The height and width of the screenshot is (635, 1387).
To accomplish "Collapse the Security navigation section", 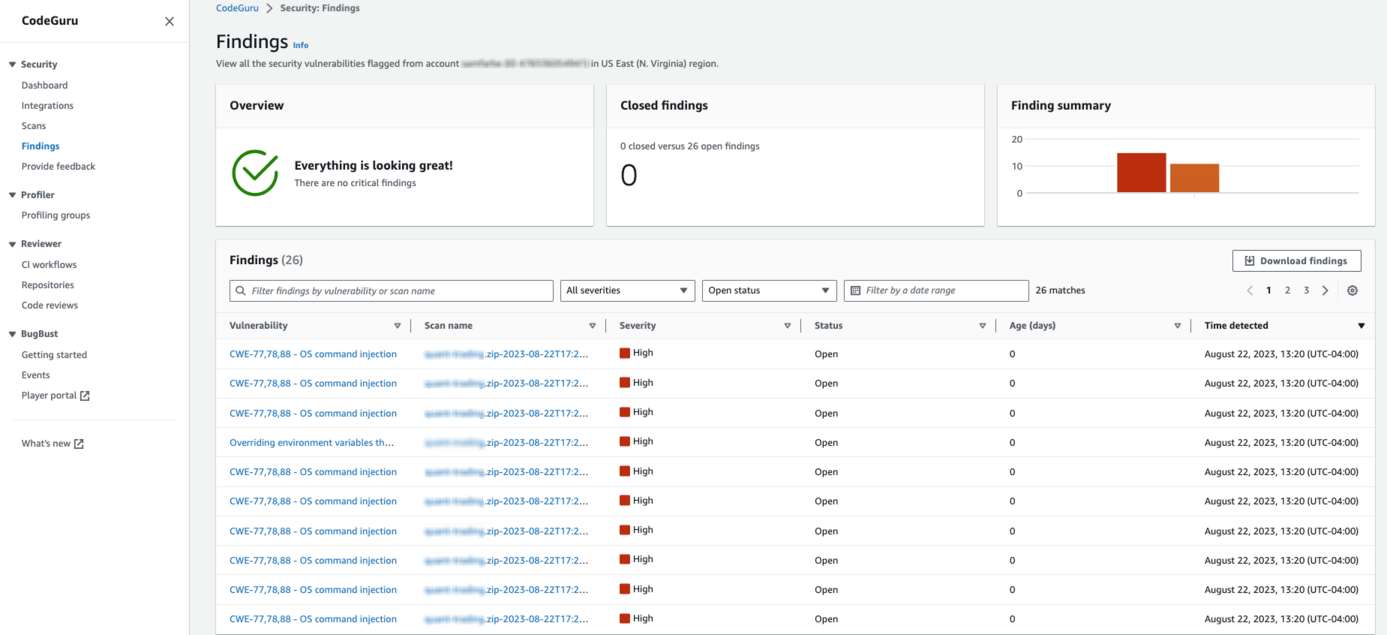I will (x=12, y=65).
